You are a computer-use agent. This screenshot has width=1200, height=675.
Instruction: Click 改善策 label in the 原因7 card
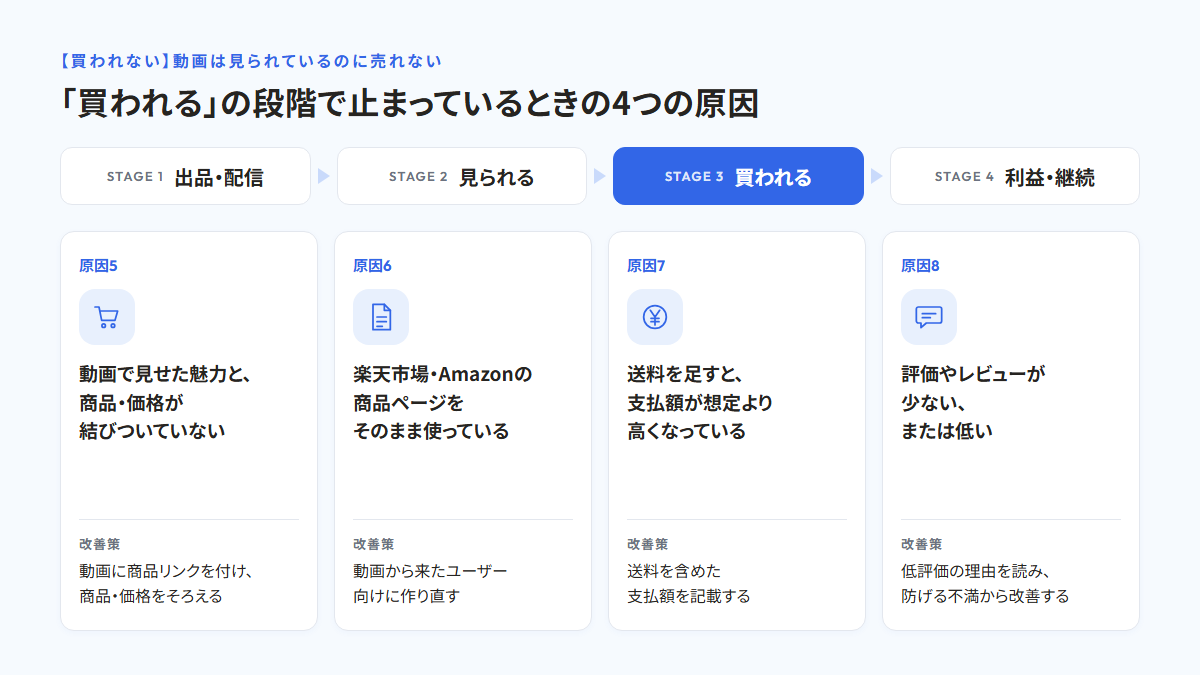[x=648, y=544]
